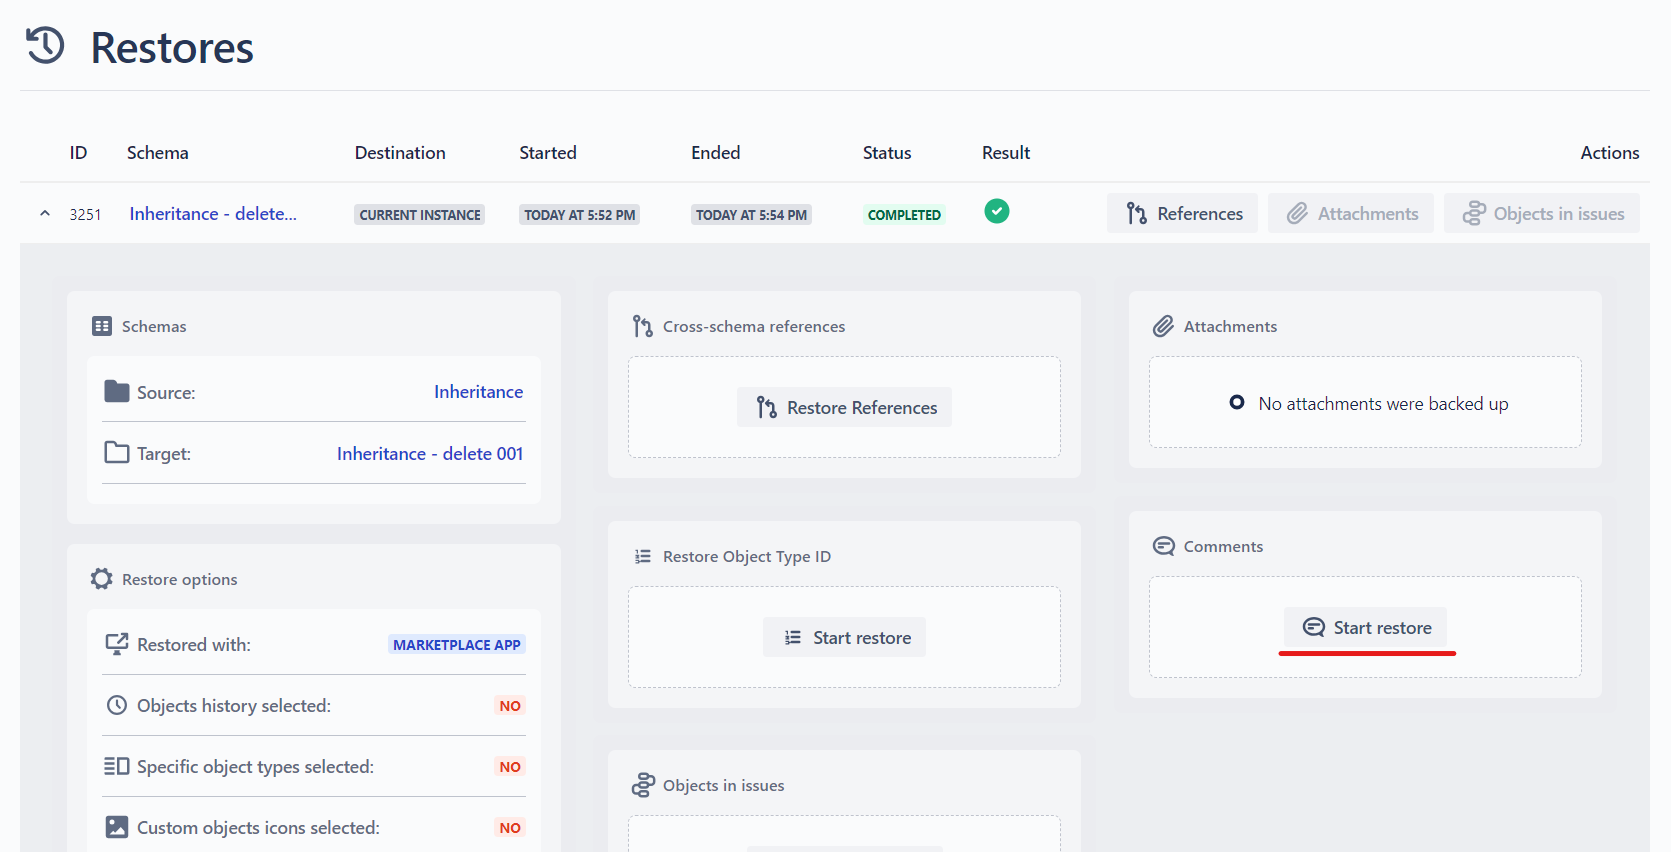Click the restore ID 3251

(x=85, y=215)
